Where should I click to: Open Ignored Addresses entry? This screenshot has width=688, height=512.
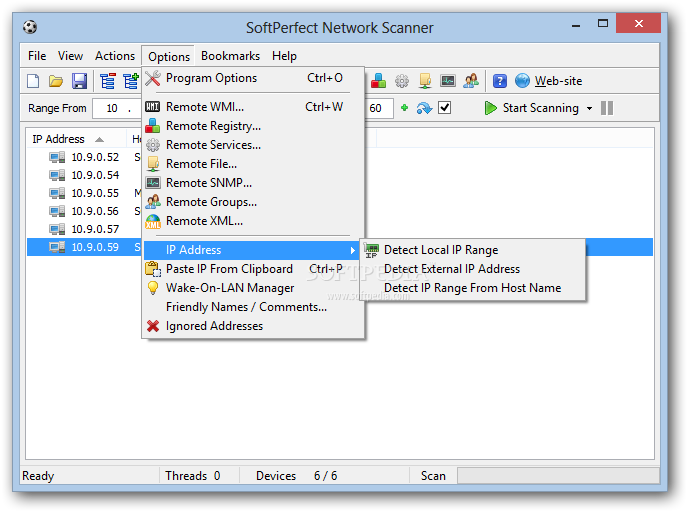pos(253,326)
